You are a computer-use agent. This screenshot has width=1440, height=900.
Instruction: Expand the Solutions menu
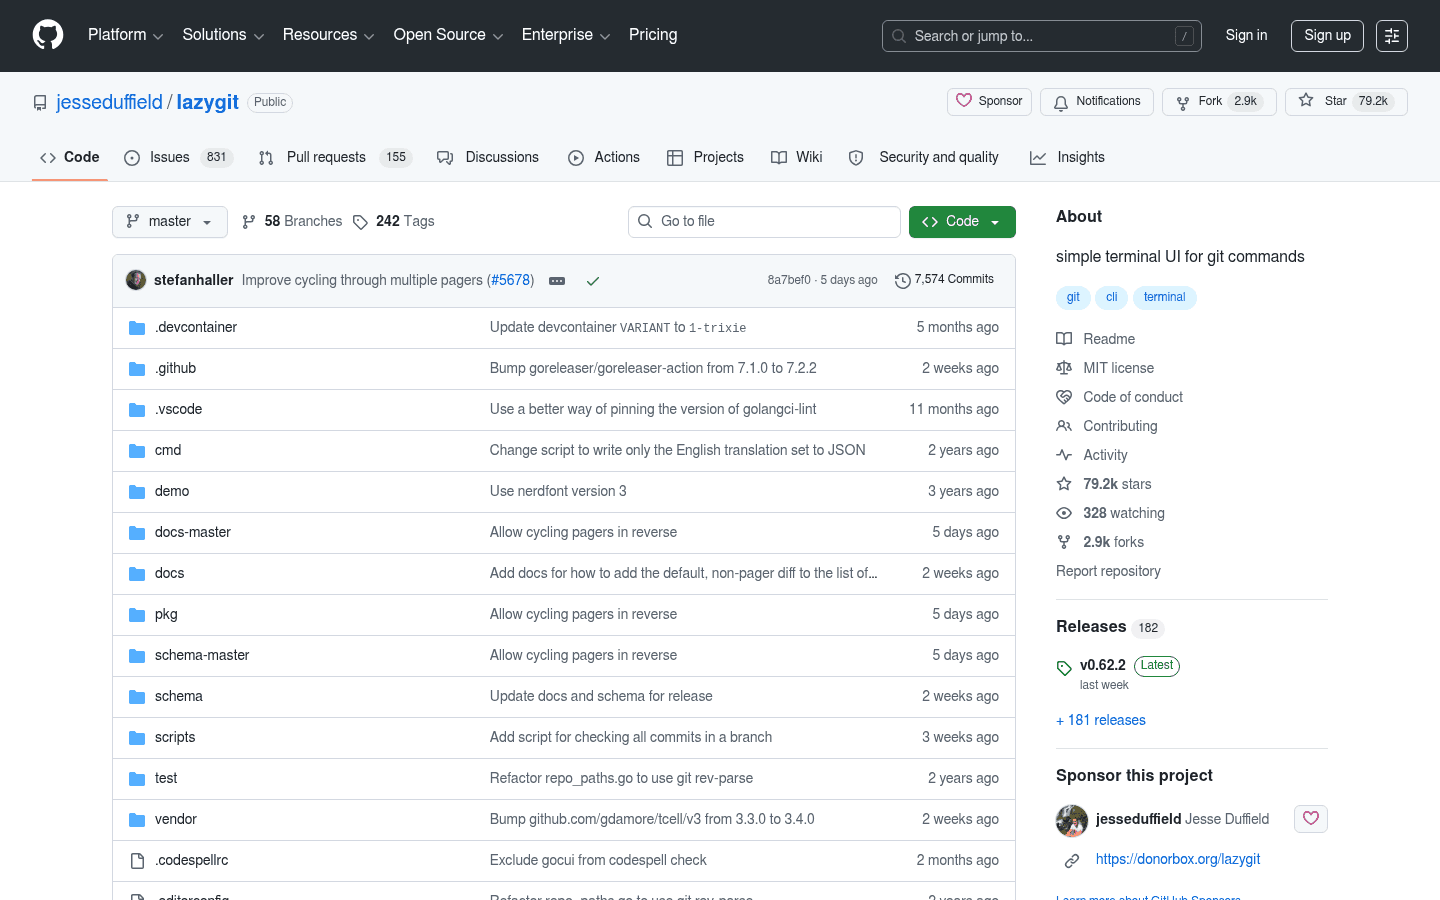click(223, 35)
